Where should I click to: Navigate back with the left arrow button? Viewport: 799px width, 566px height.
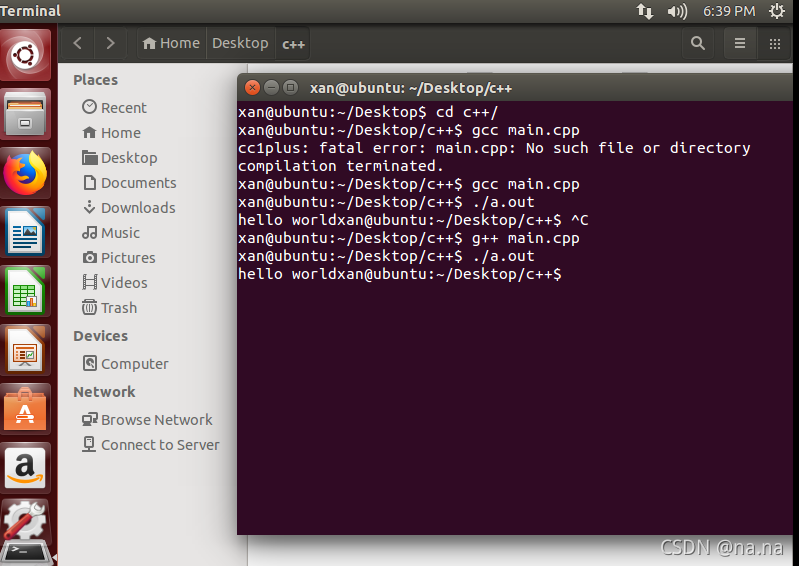(77, 43)
